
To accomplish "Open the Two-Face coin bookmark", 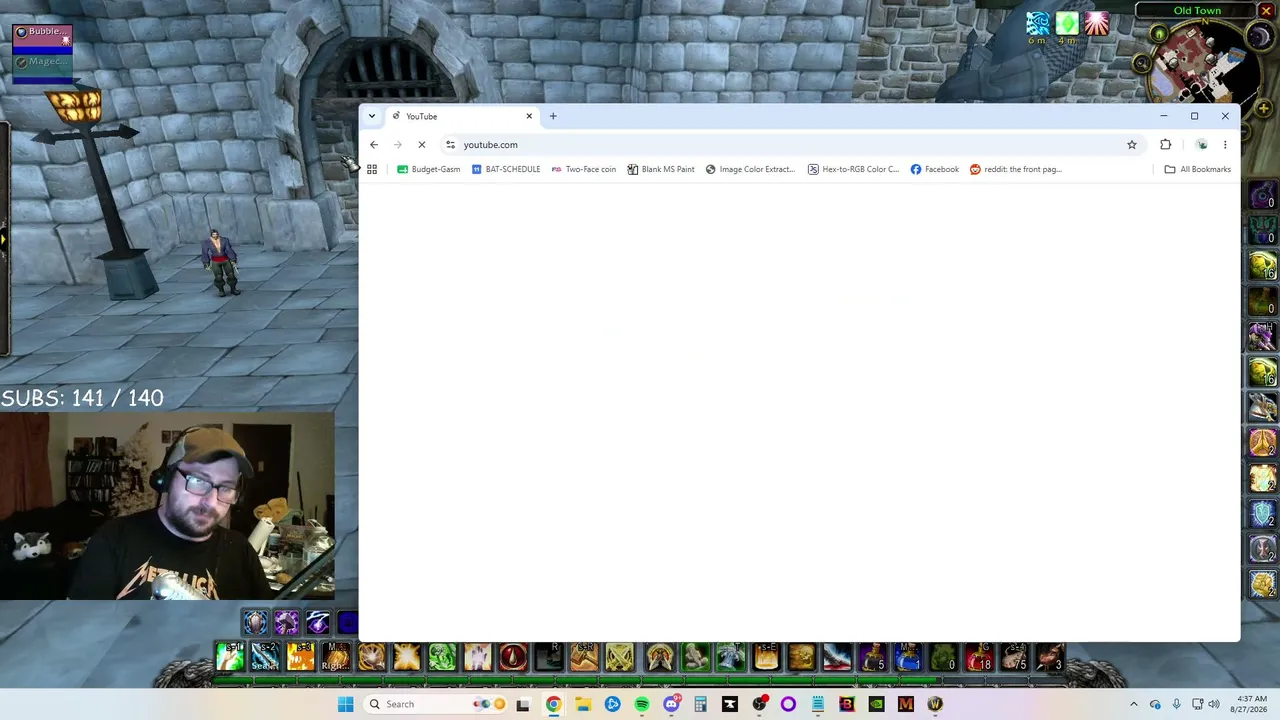I will [x=584, y=169].
